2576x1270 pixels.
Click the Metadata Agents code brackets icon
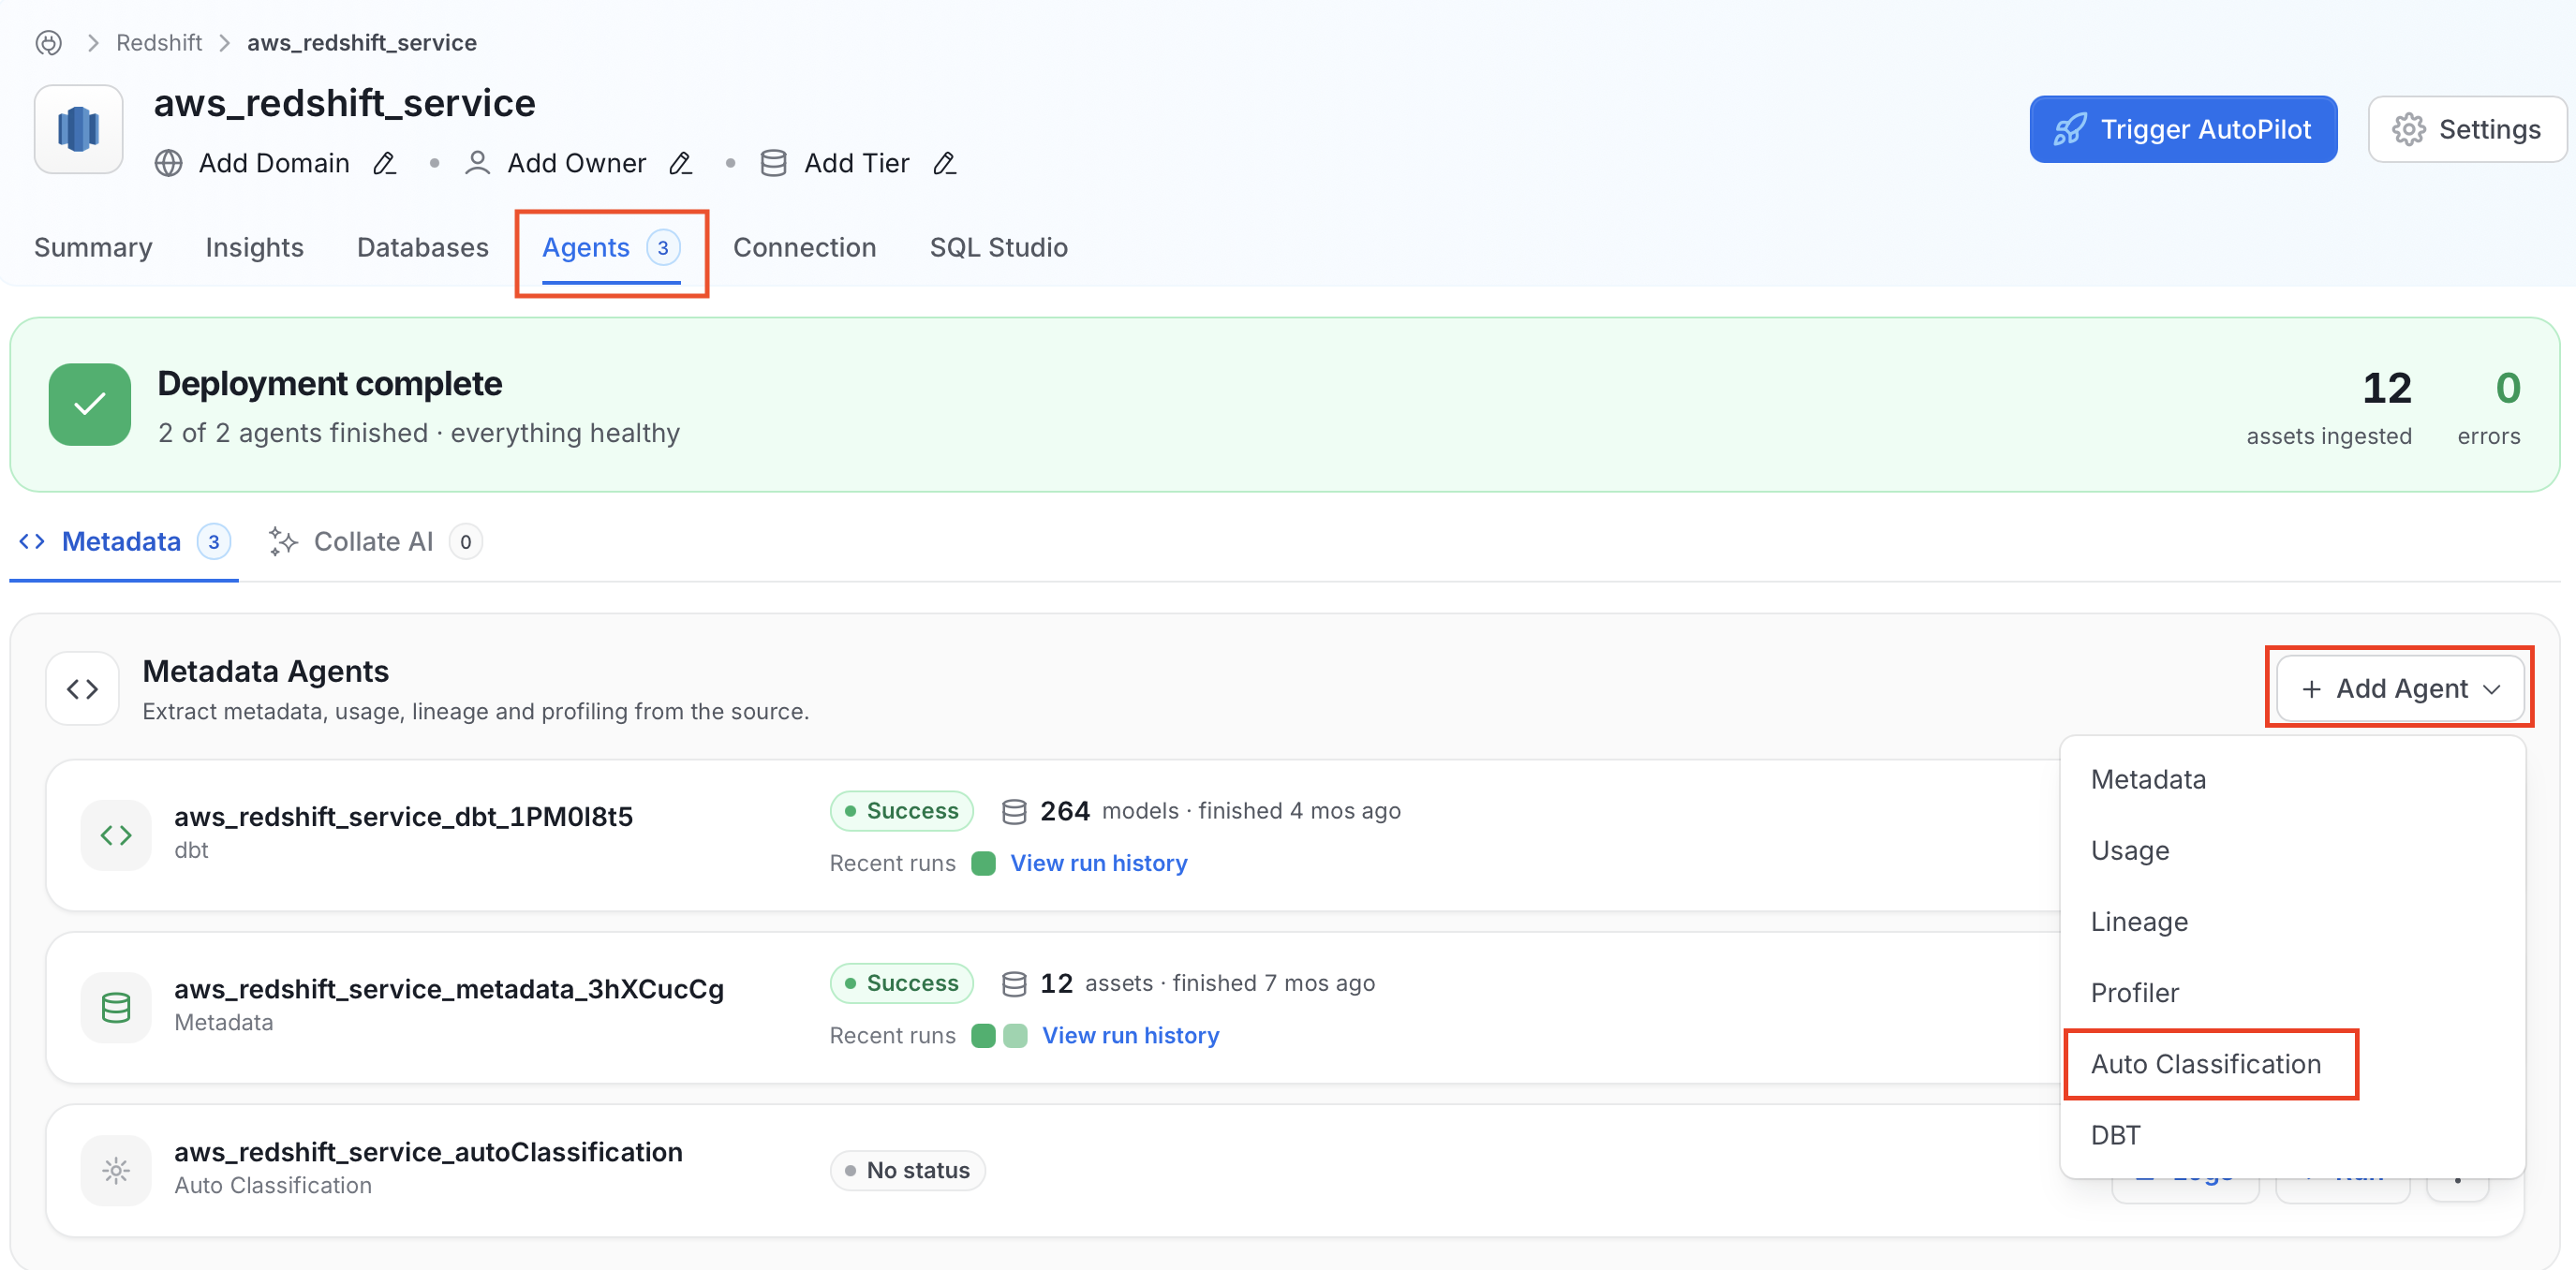tap(82, 689)
